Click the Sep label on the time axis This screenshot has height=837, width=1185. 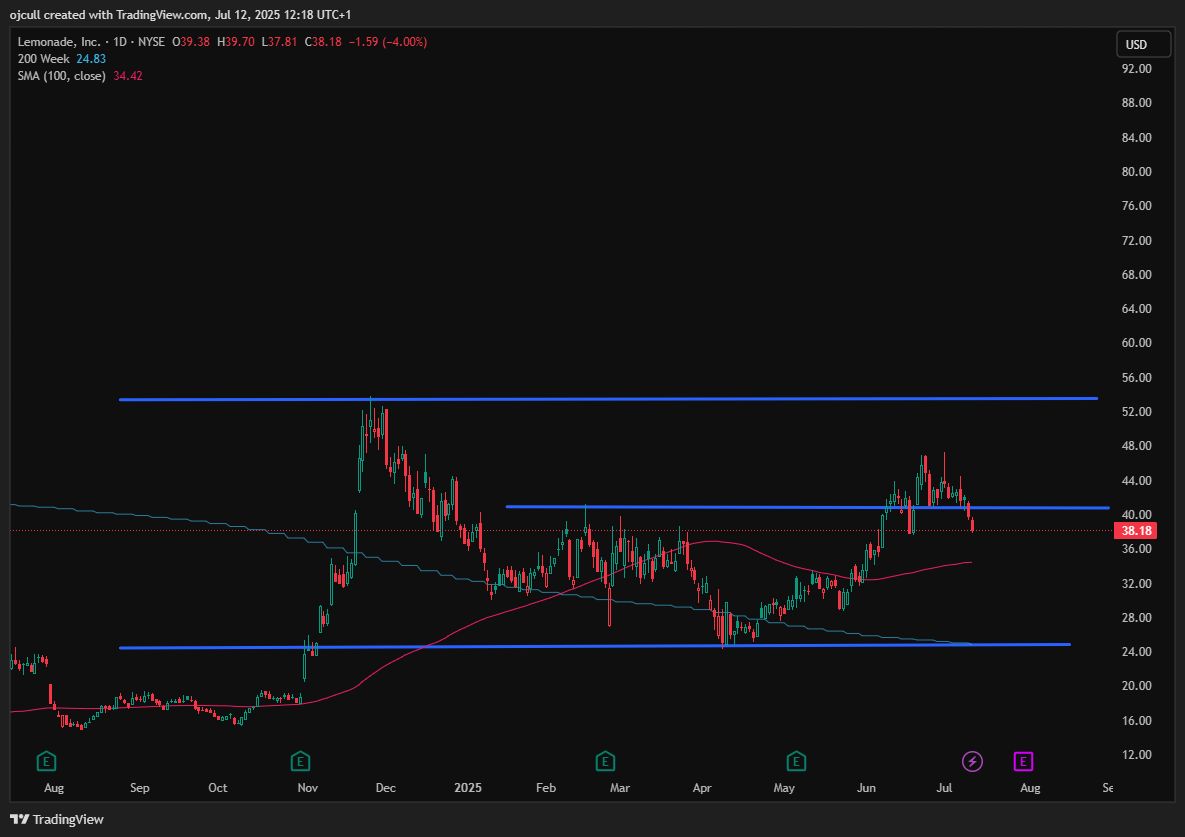(x=140, y=788)
